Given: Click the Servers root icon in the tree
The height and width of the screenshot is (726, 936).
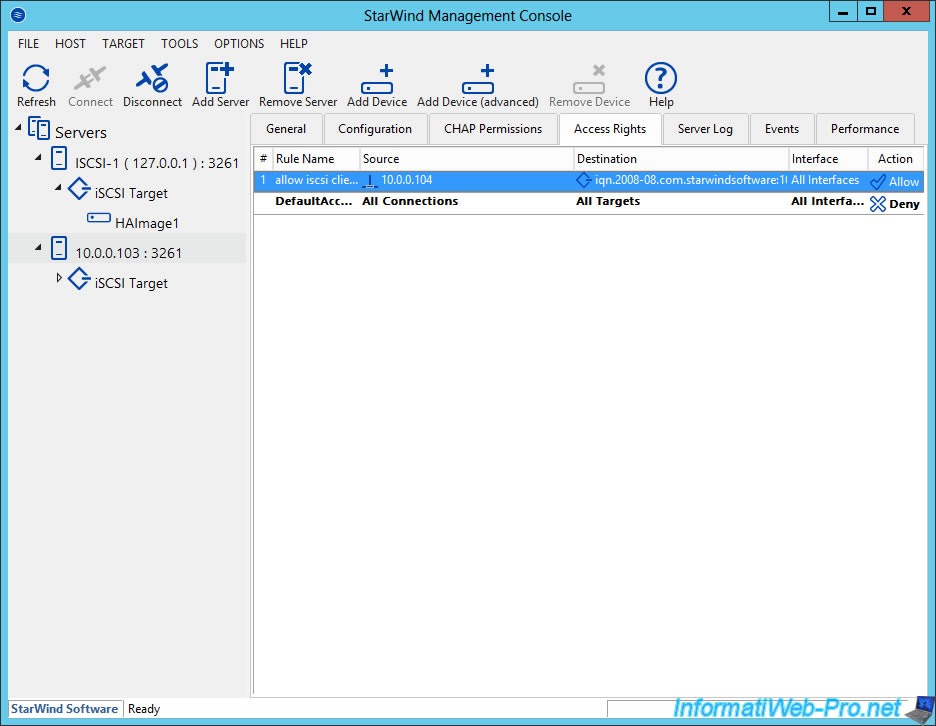Looking at the screenshot, I should click(39, 129).
